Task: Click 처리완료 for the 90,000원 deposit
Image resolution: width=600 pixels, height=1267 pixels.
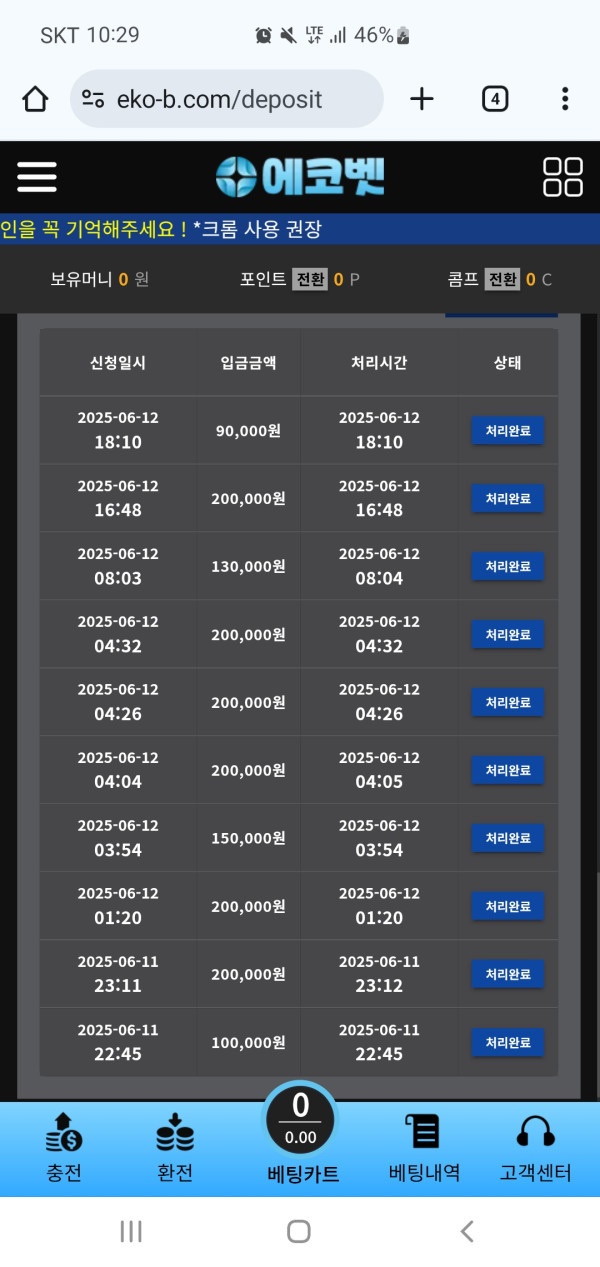Action: [x=508, y=430]
